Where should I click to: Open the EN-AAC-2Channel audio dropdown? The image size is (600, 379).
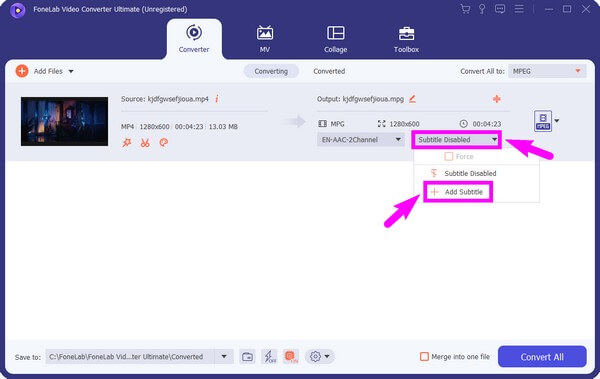point(361,140)
